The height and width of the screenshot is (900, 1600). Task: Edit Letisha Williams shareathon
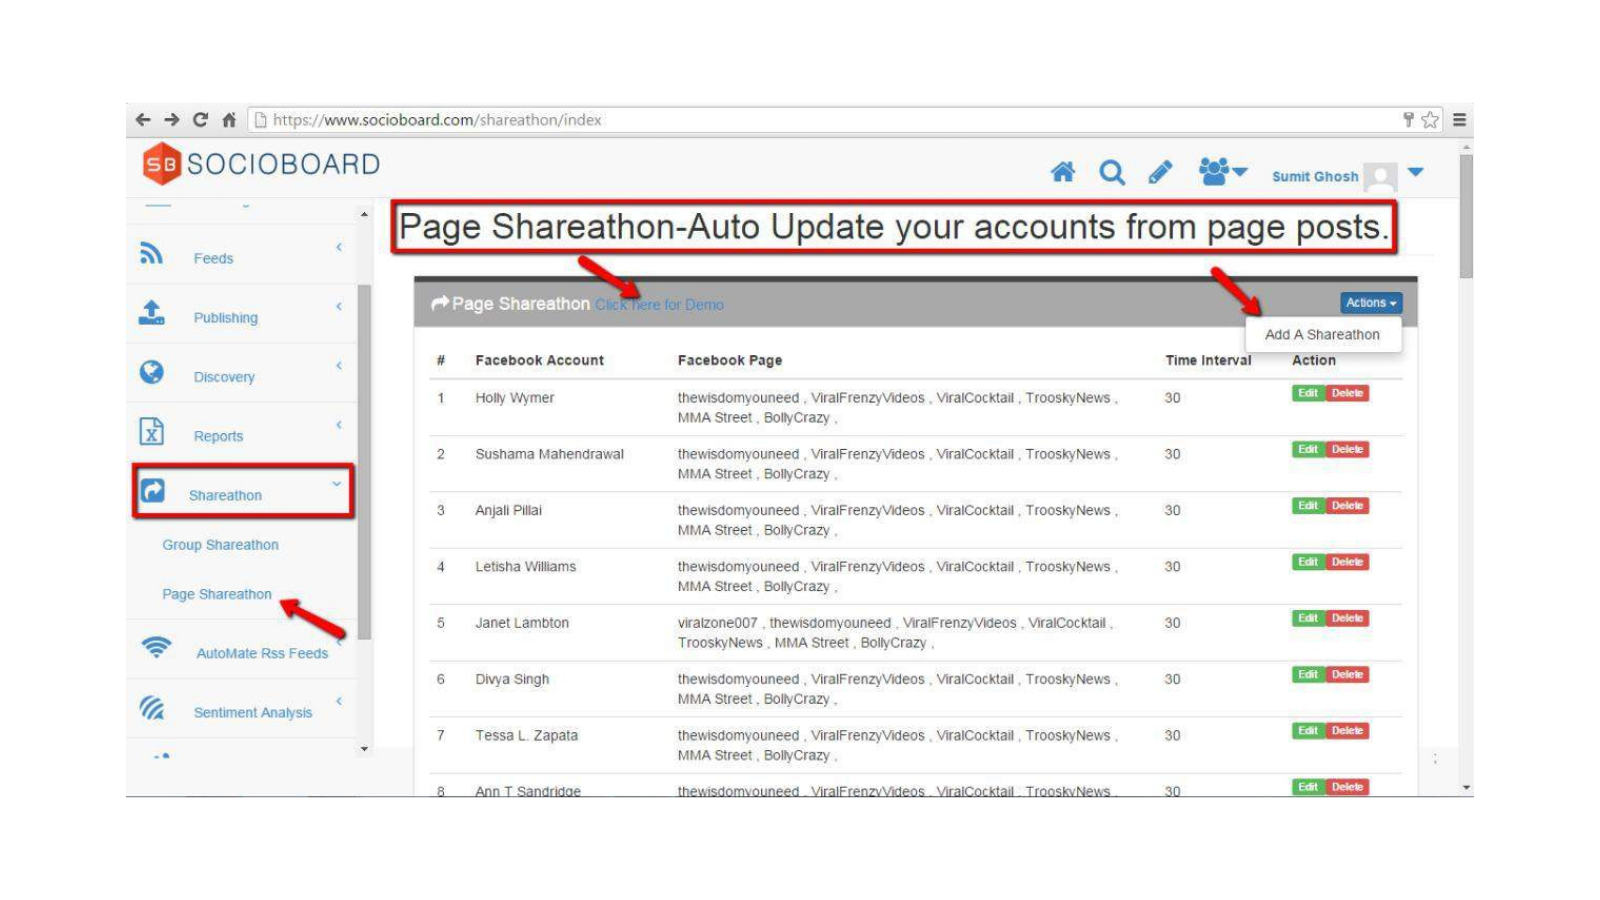pyautogui.click(x=1308, y=562)
